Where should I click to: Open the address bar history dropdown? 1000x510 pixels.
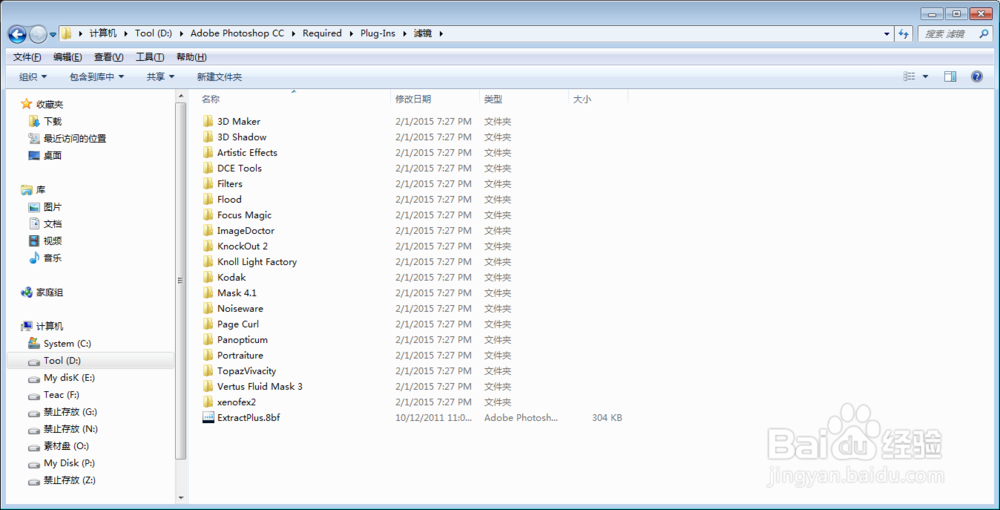(887, 34)
